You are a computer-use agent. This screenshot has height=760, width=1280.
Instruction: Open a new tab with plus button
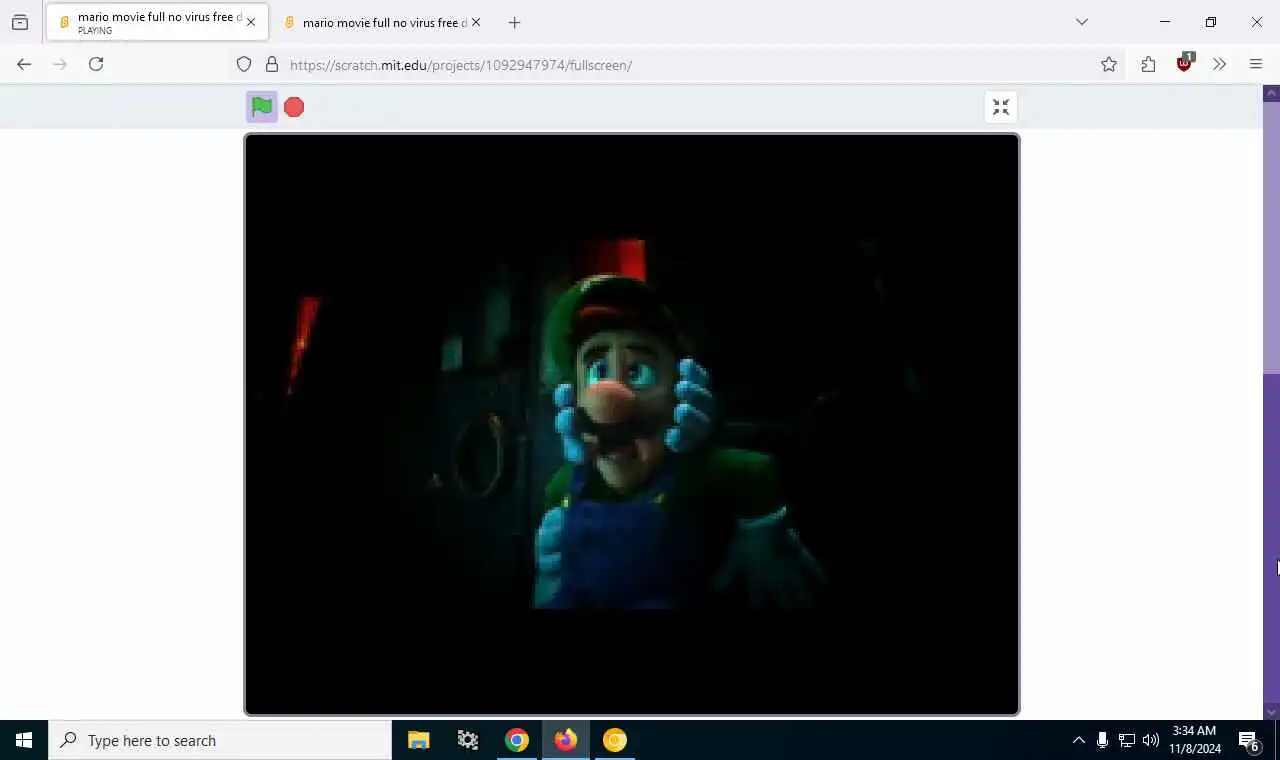pos(514,22)
